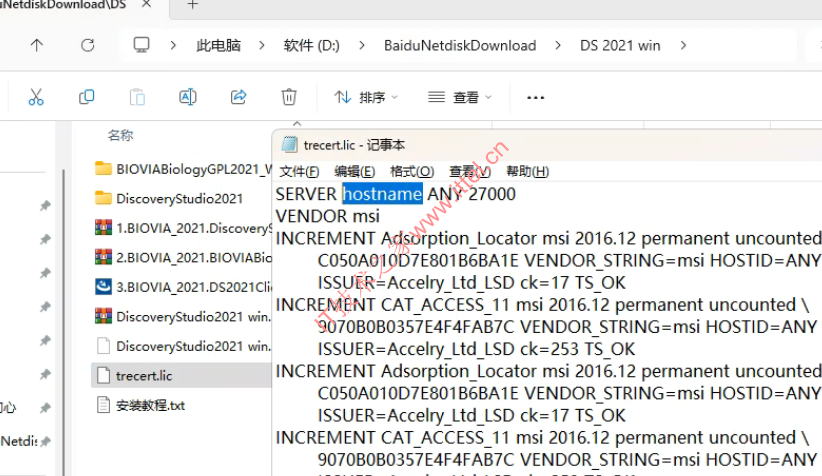Go up one folder level arrow
Image resolution: width=822 pixels, height=476 pixels.
point(37,46)
